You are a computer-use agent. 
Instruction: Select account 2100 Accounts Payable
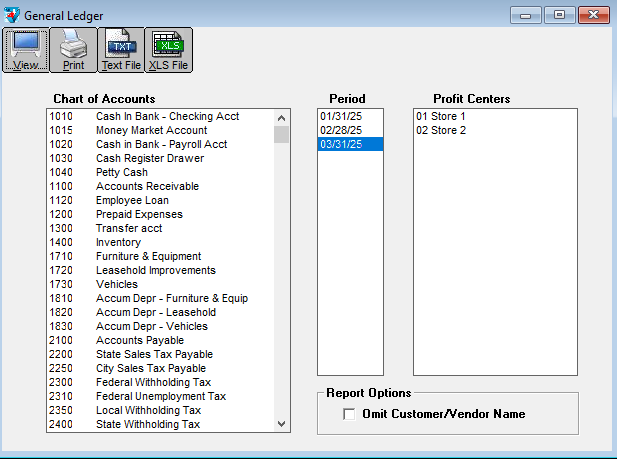point(140,340)
